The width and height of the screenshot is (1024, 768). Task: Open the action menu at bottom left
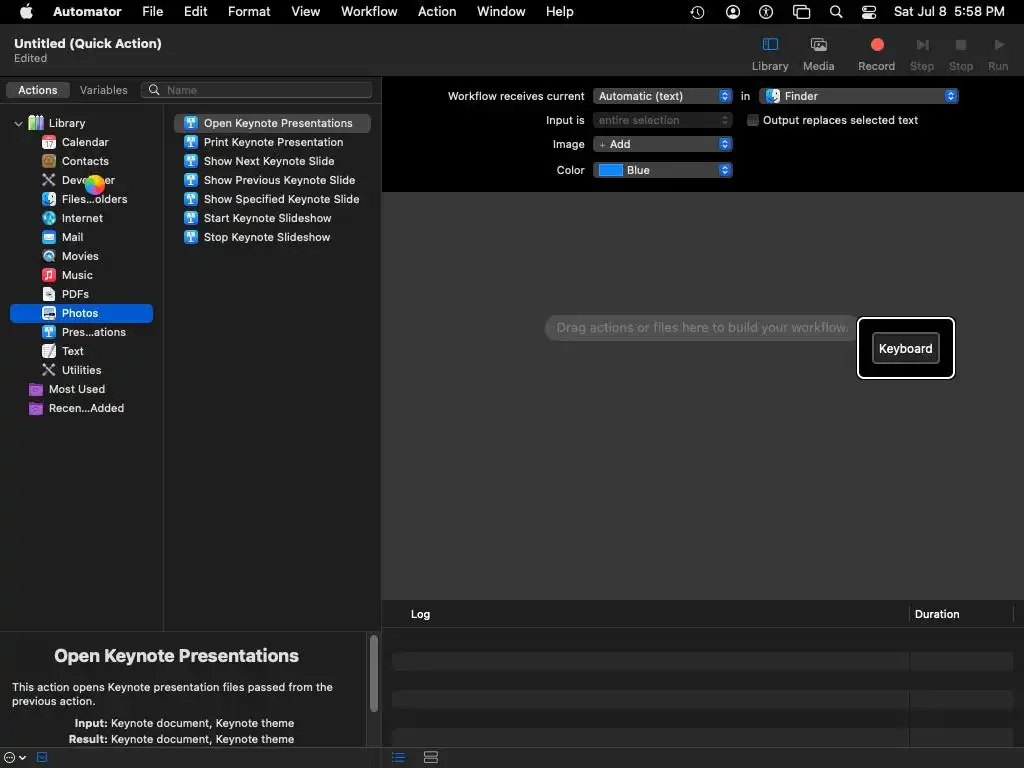tap(15, 757)
